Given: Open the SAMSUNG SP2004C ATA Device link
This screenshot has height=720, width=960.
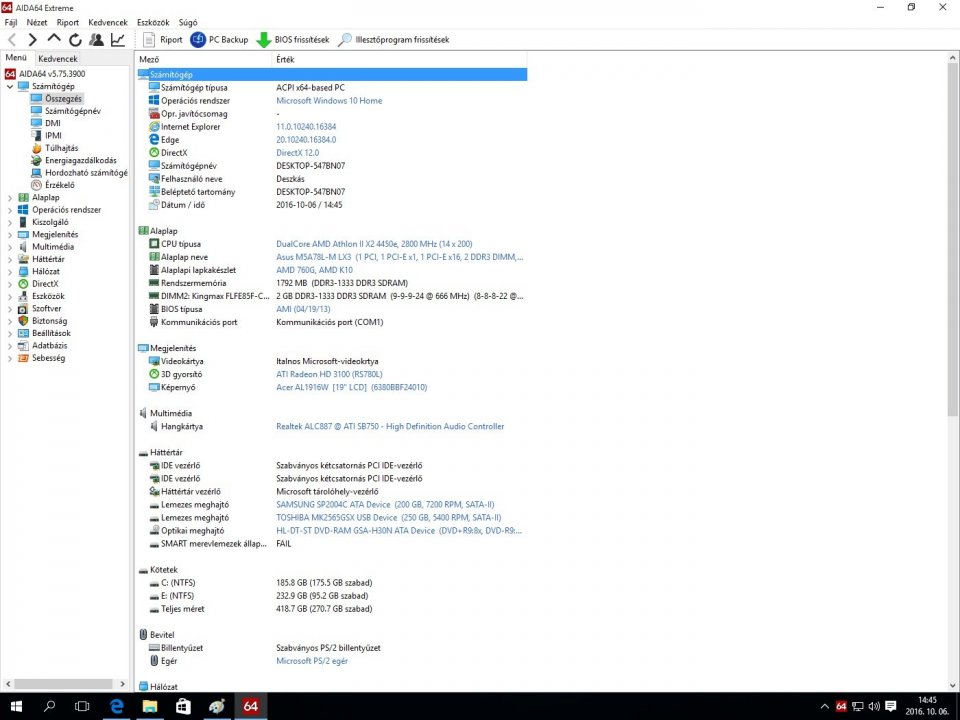Looking at the screenshot, I should click(x=385, y=504).
